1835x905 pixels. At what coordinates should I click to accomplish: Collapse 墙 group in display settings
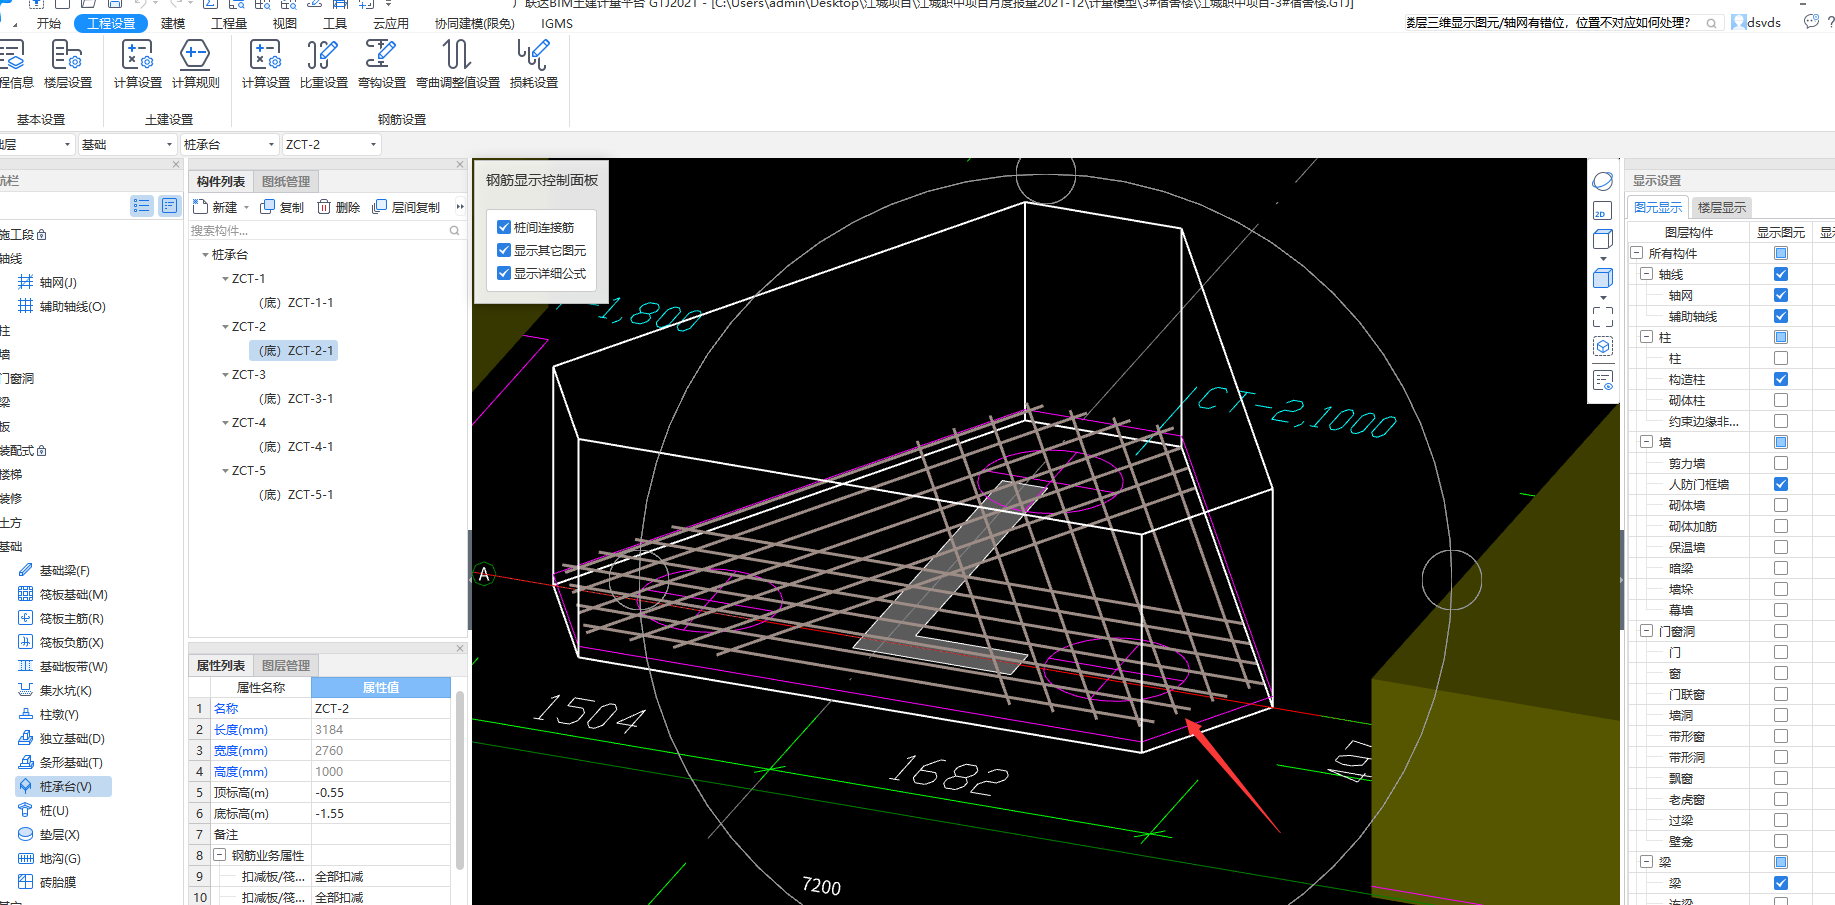[1646, 442]
